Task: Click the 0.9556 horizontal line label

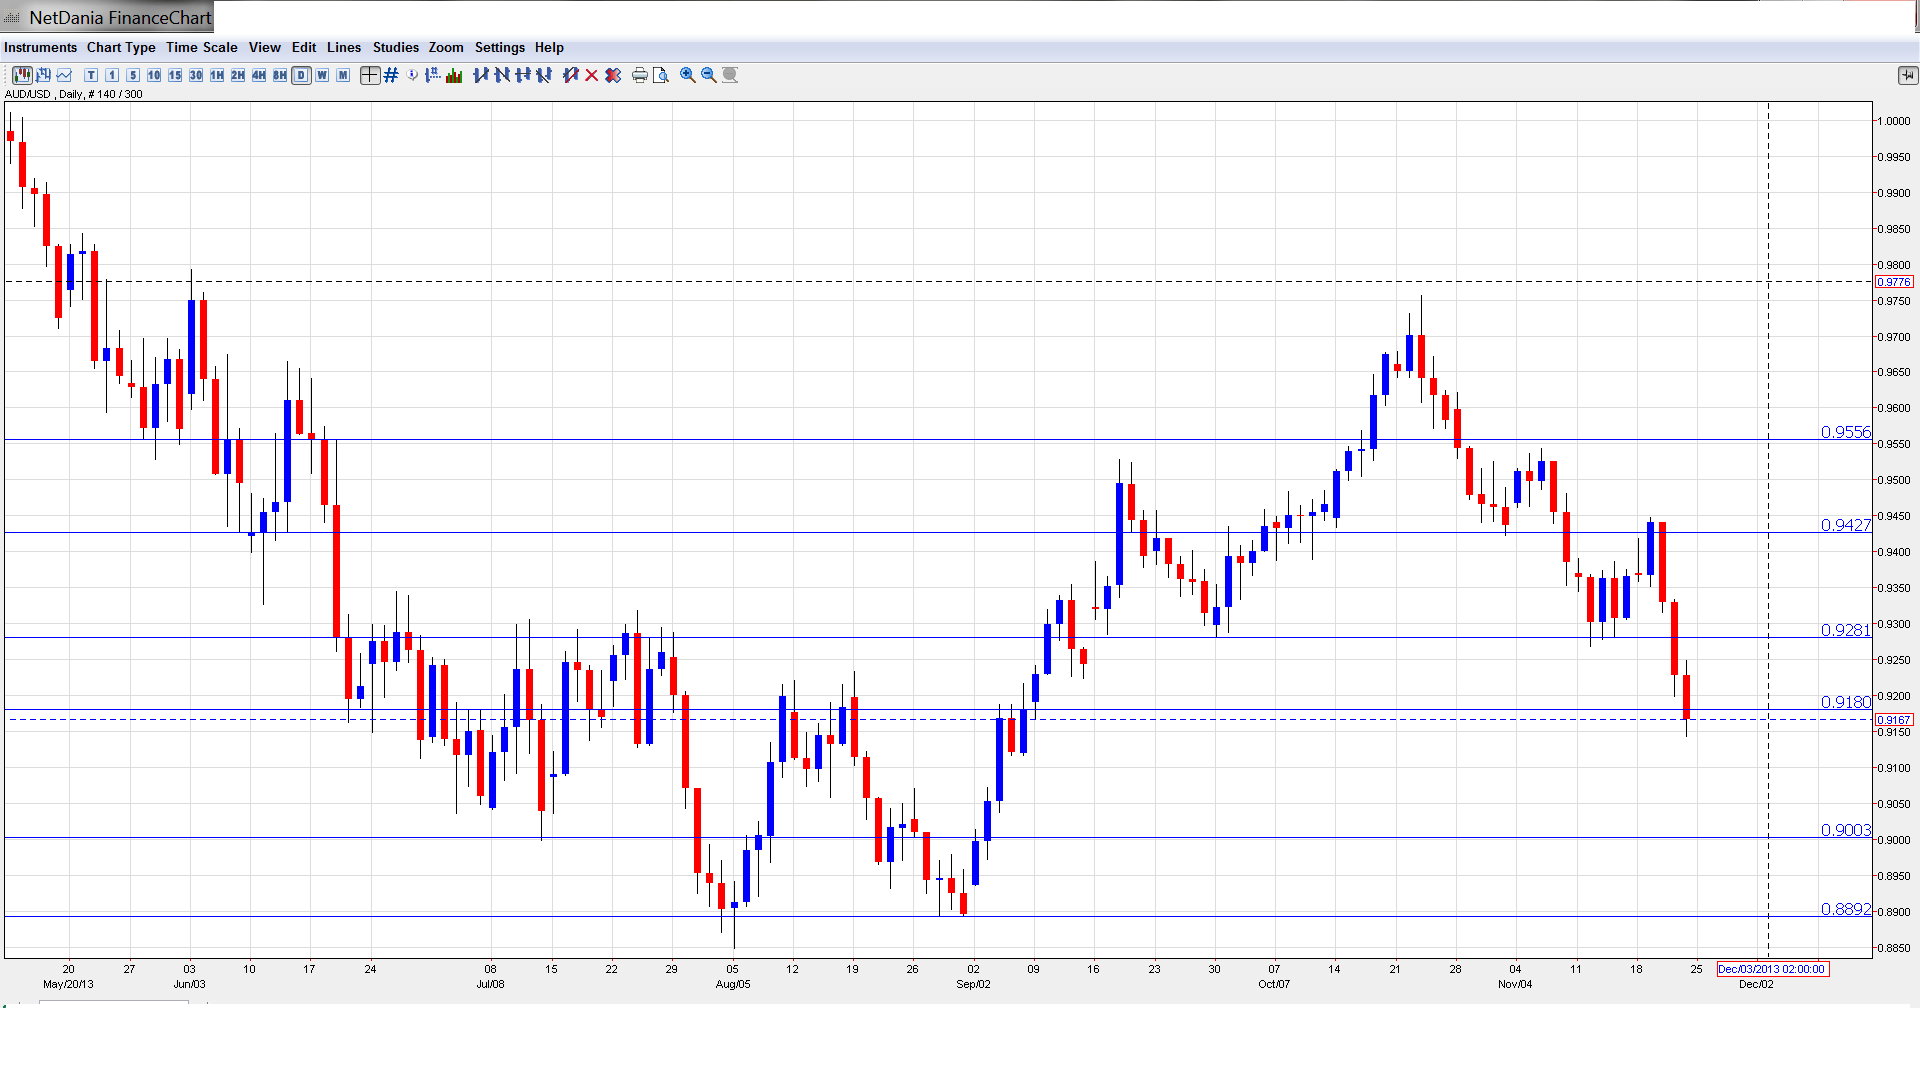Action: (x=1845, y=432)
